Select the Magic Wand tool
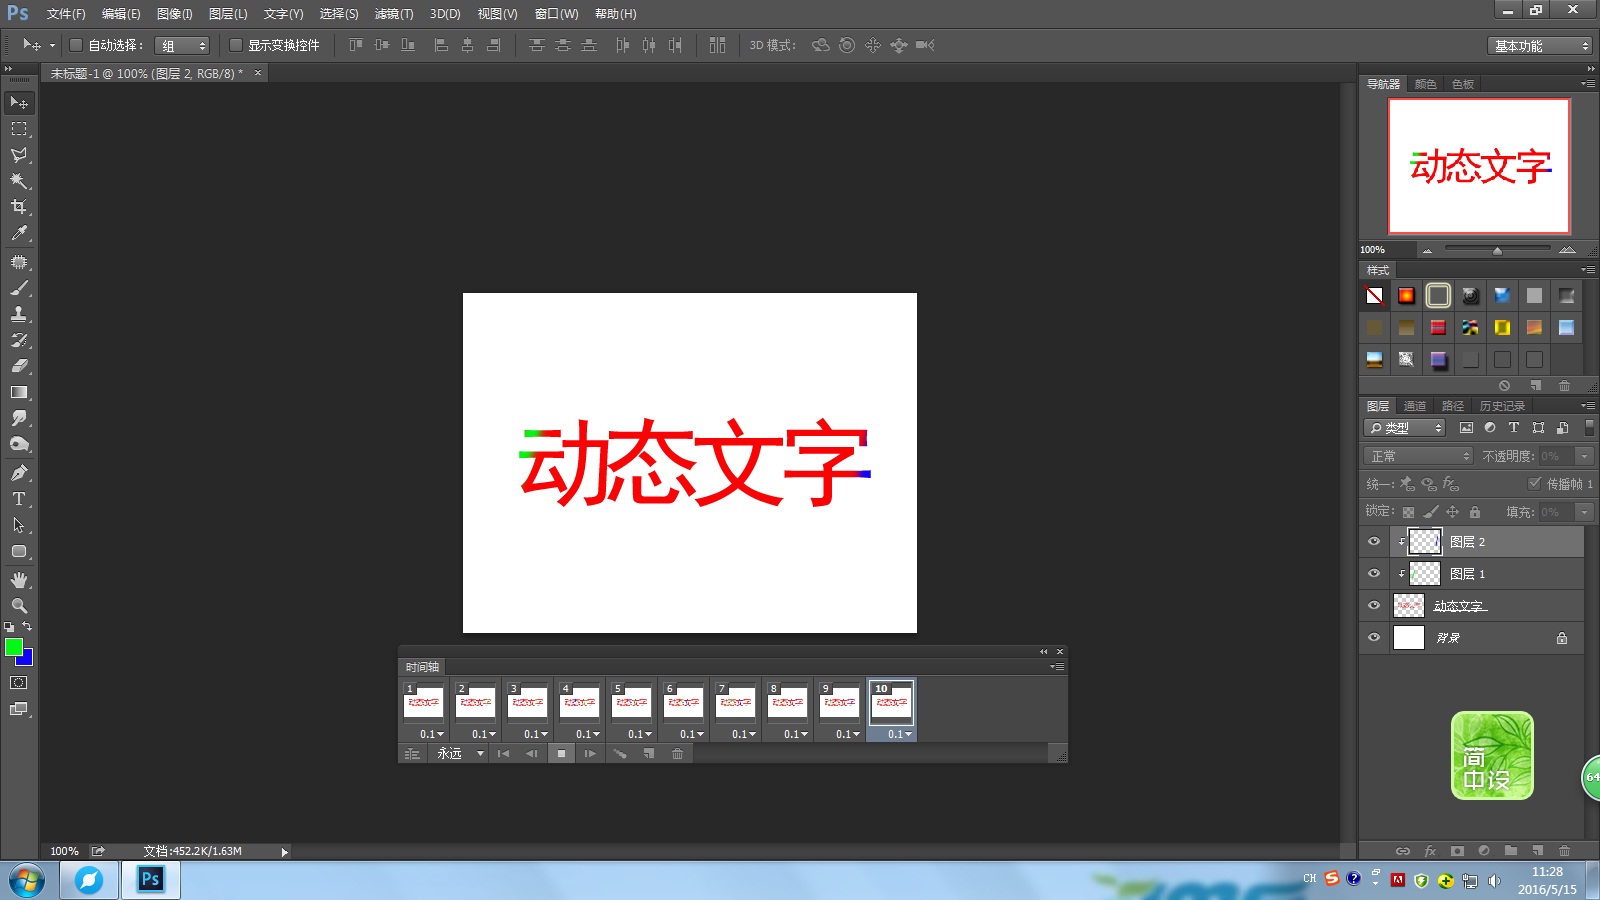Screen dimensions: 1600x900 tap(19, 181)
